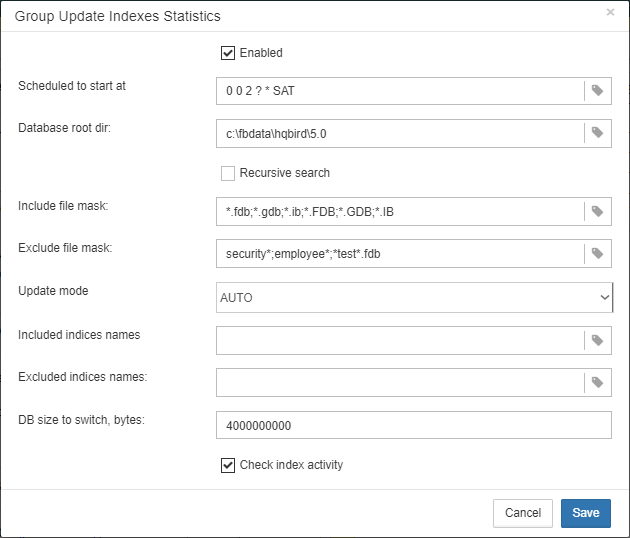630x538 pixels.
Task: Click the empty Included indices names field
Action: tap(400, 340)
